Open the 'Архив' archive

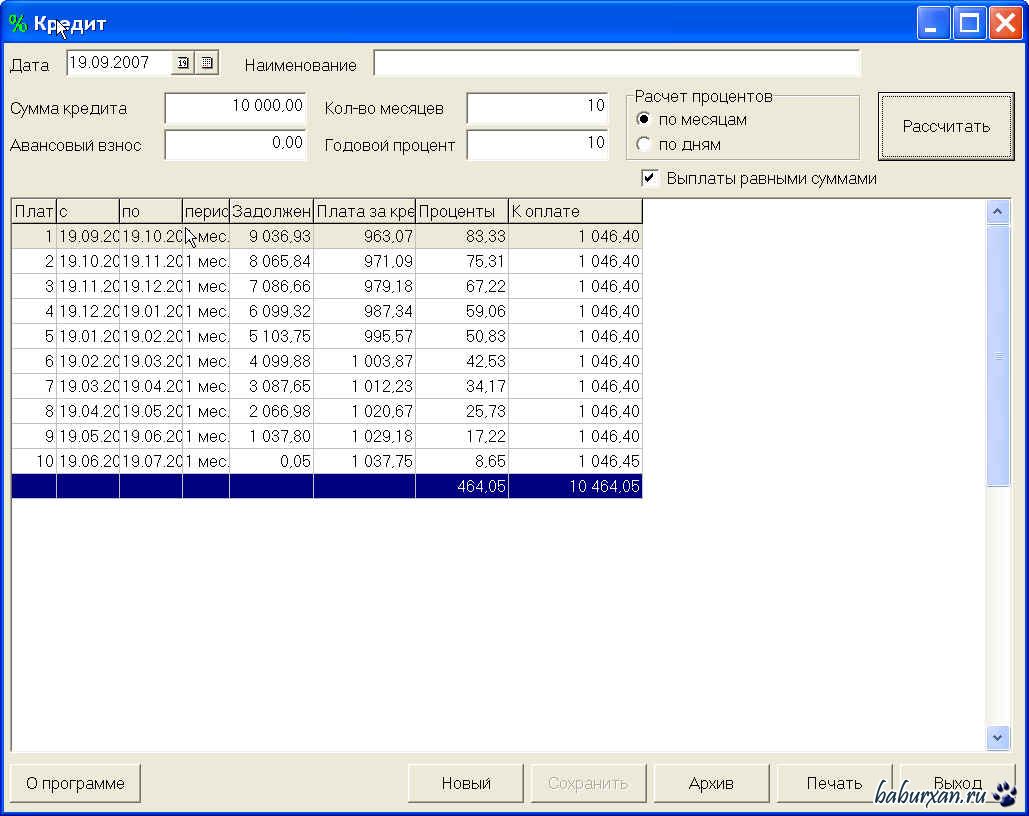(x=711, y=783)
